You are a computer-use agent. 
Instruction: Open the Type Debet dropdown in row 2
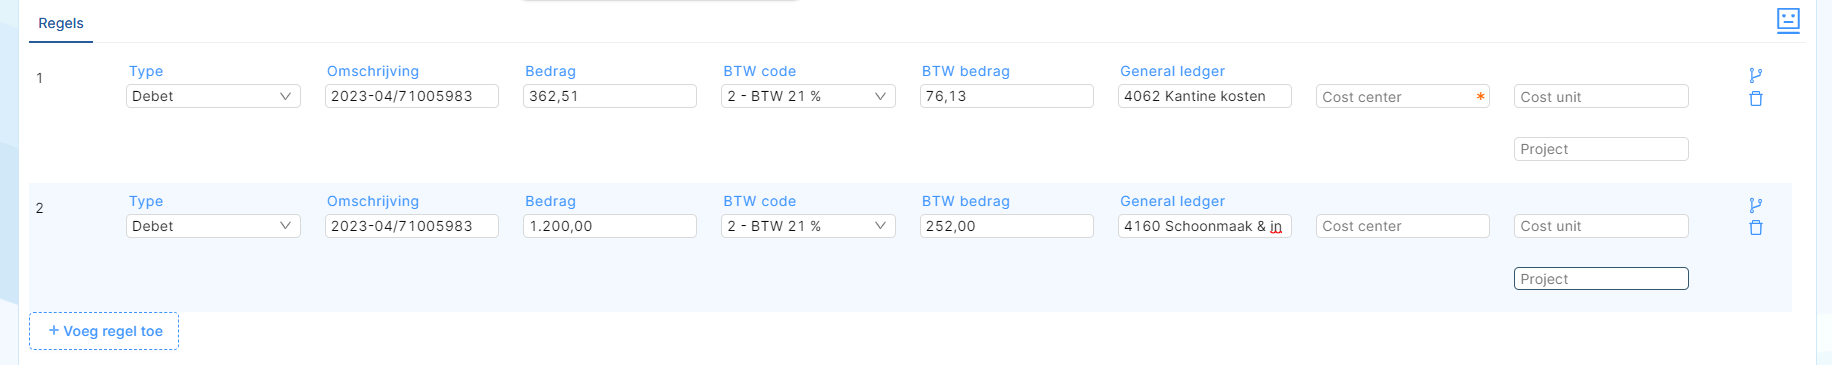point(213,226)
